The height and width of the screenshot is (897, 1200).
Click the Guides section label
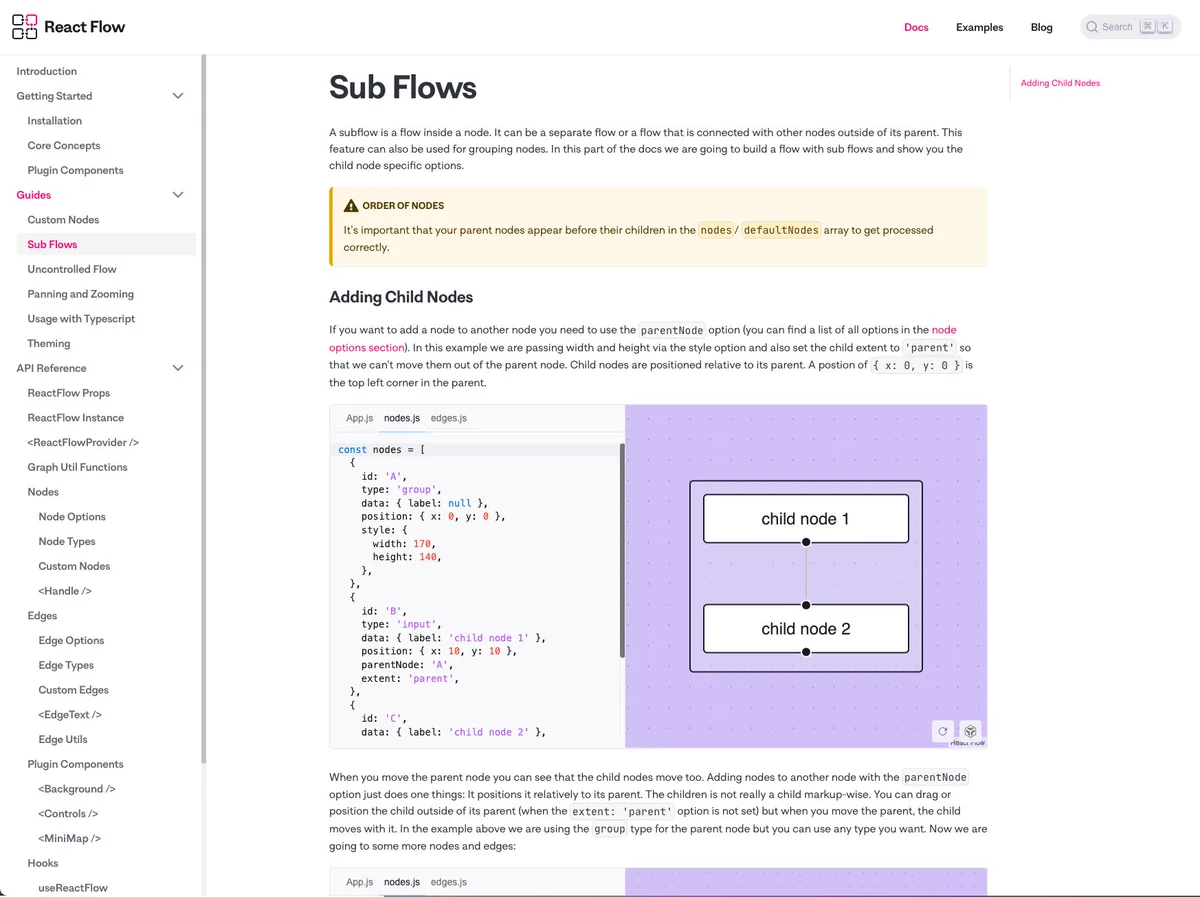coord(34,195)
